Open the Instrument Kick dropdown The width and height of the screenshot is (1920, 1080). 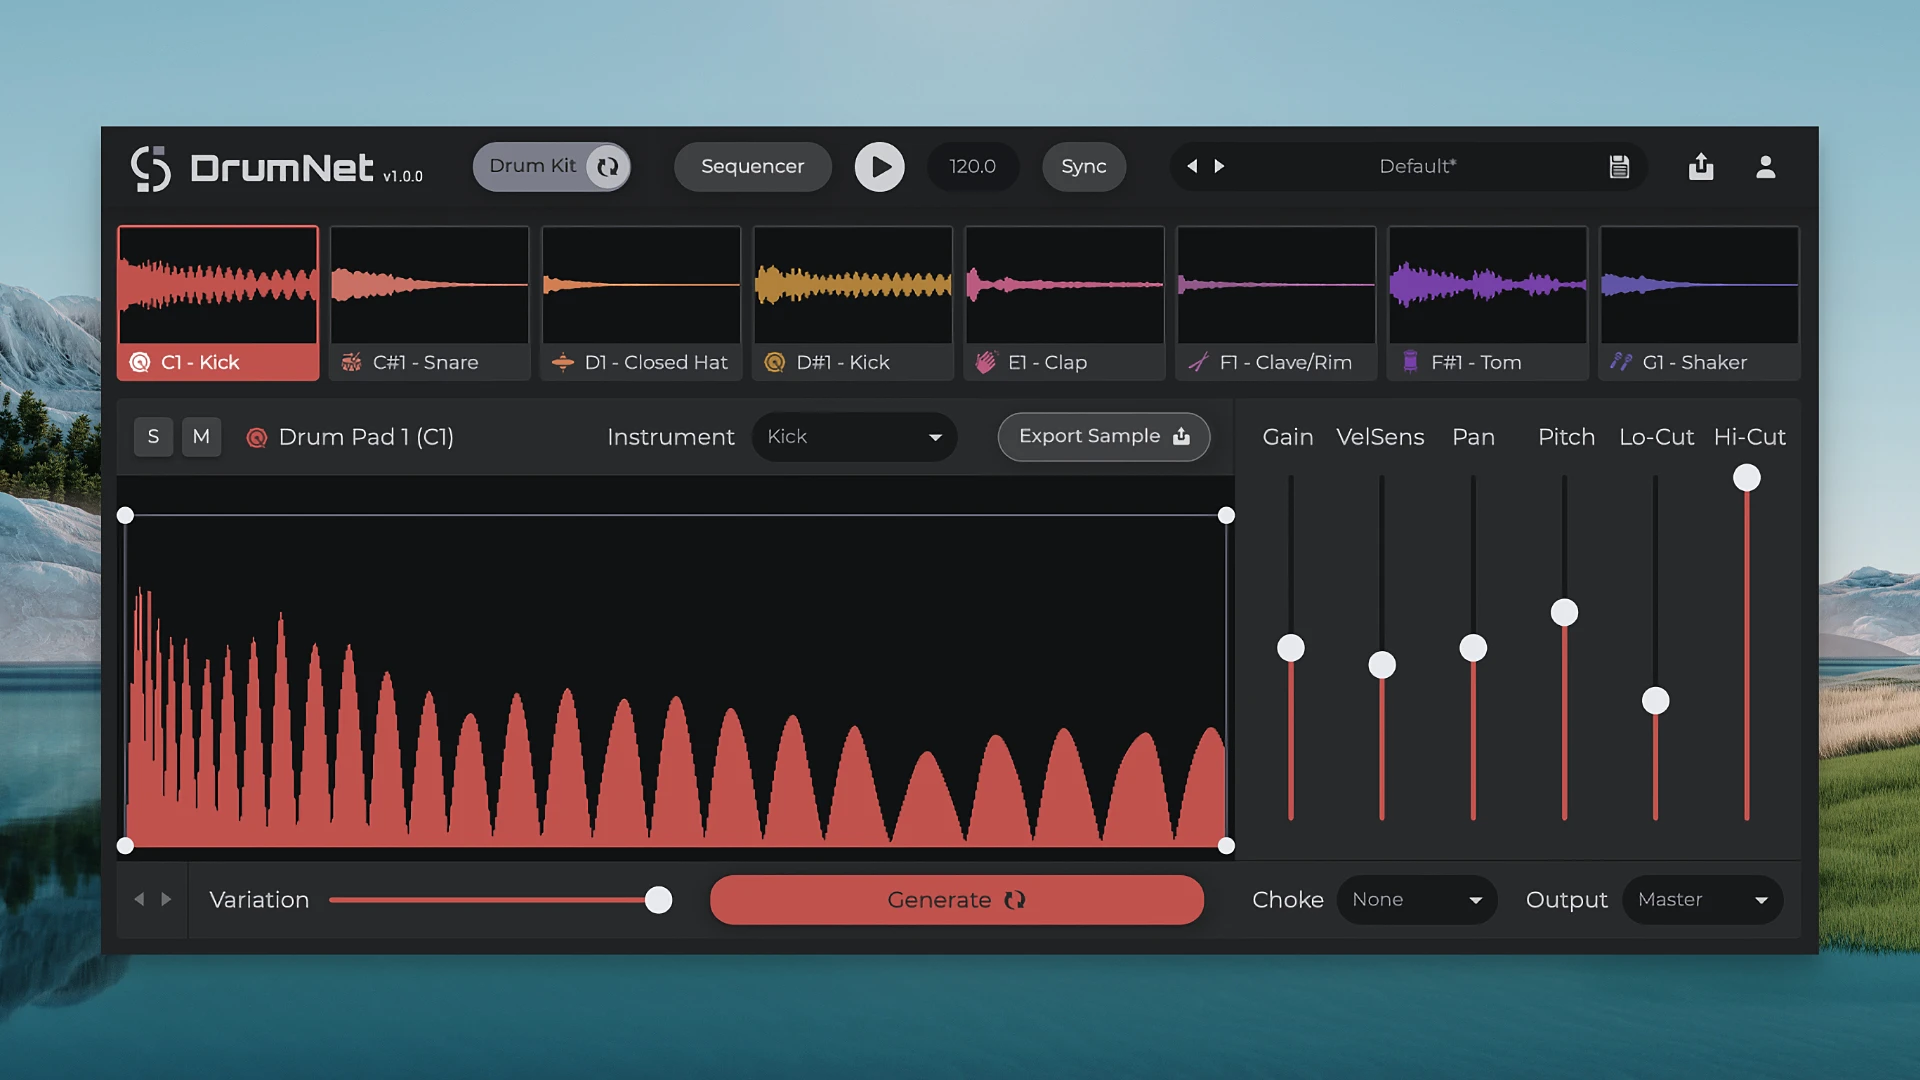[x=854, y=437]
